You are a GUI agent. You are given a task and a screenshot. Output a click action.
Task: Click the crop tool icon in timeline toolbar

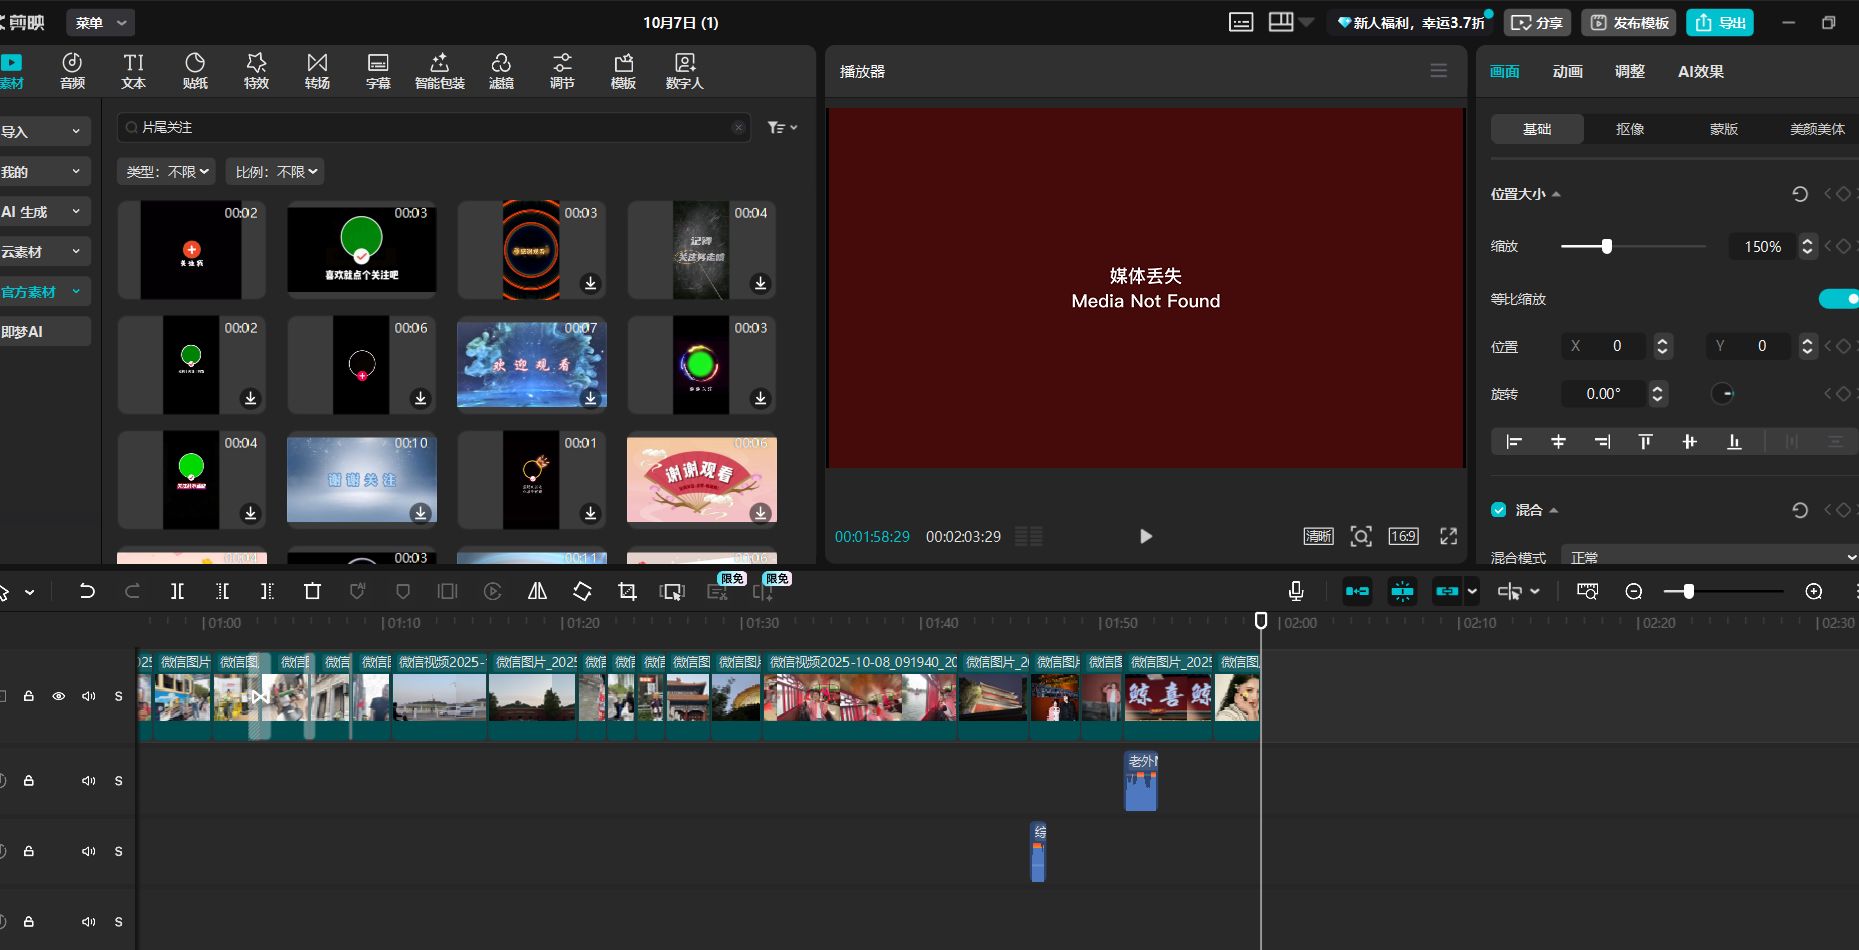tap(627, 592)
